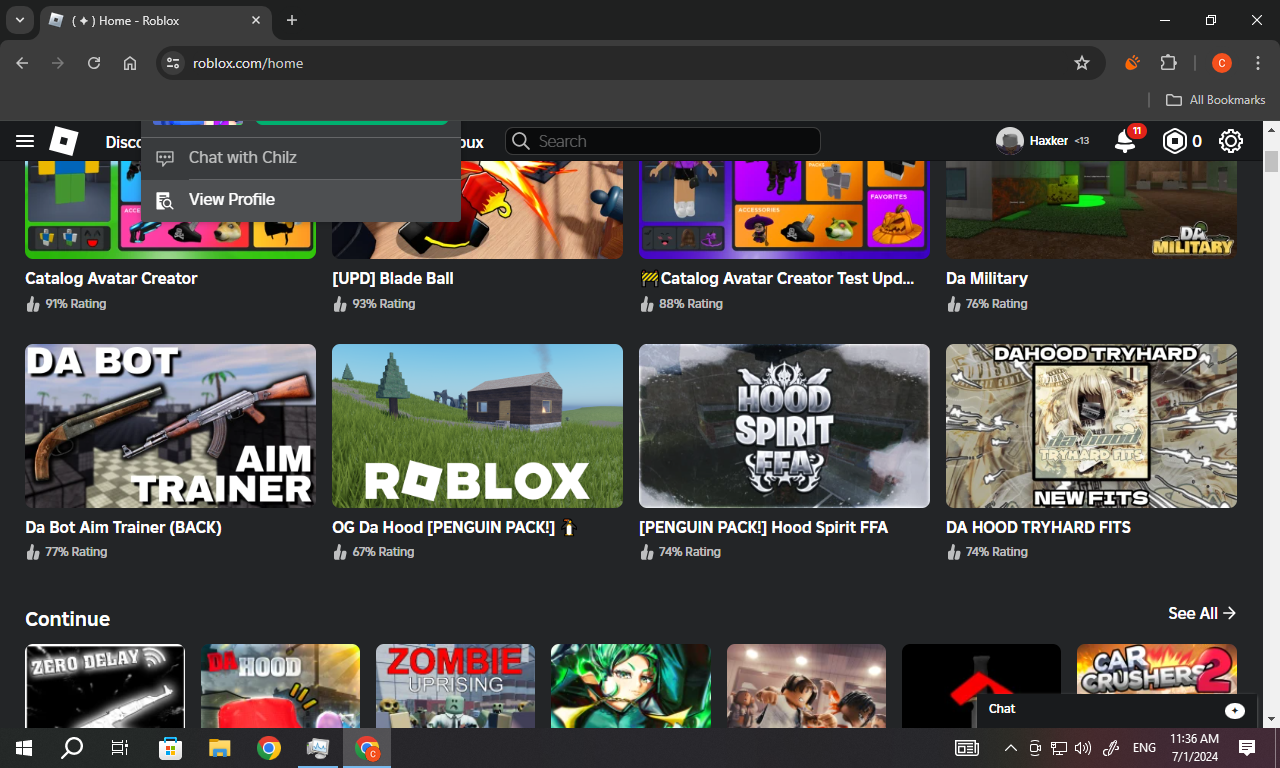
Task: Open the Robux balance icon
Action: pos(1173,141)
